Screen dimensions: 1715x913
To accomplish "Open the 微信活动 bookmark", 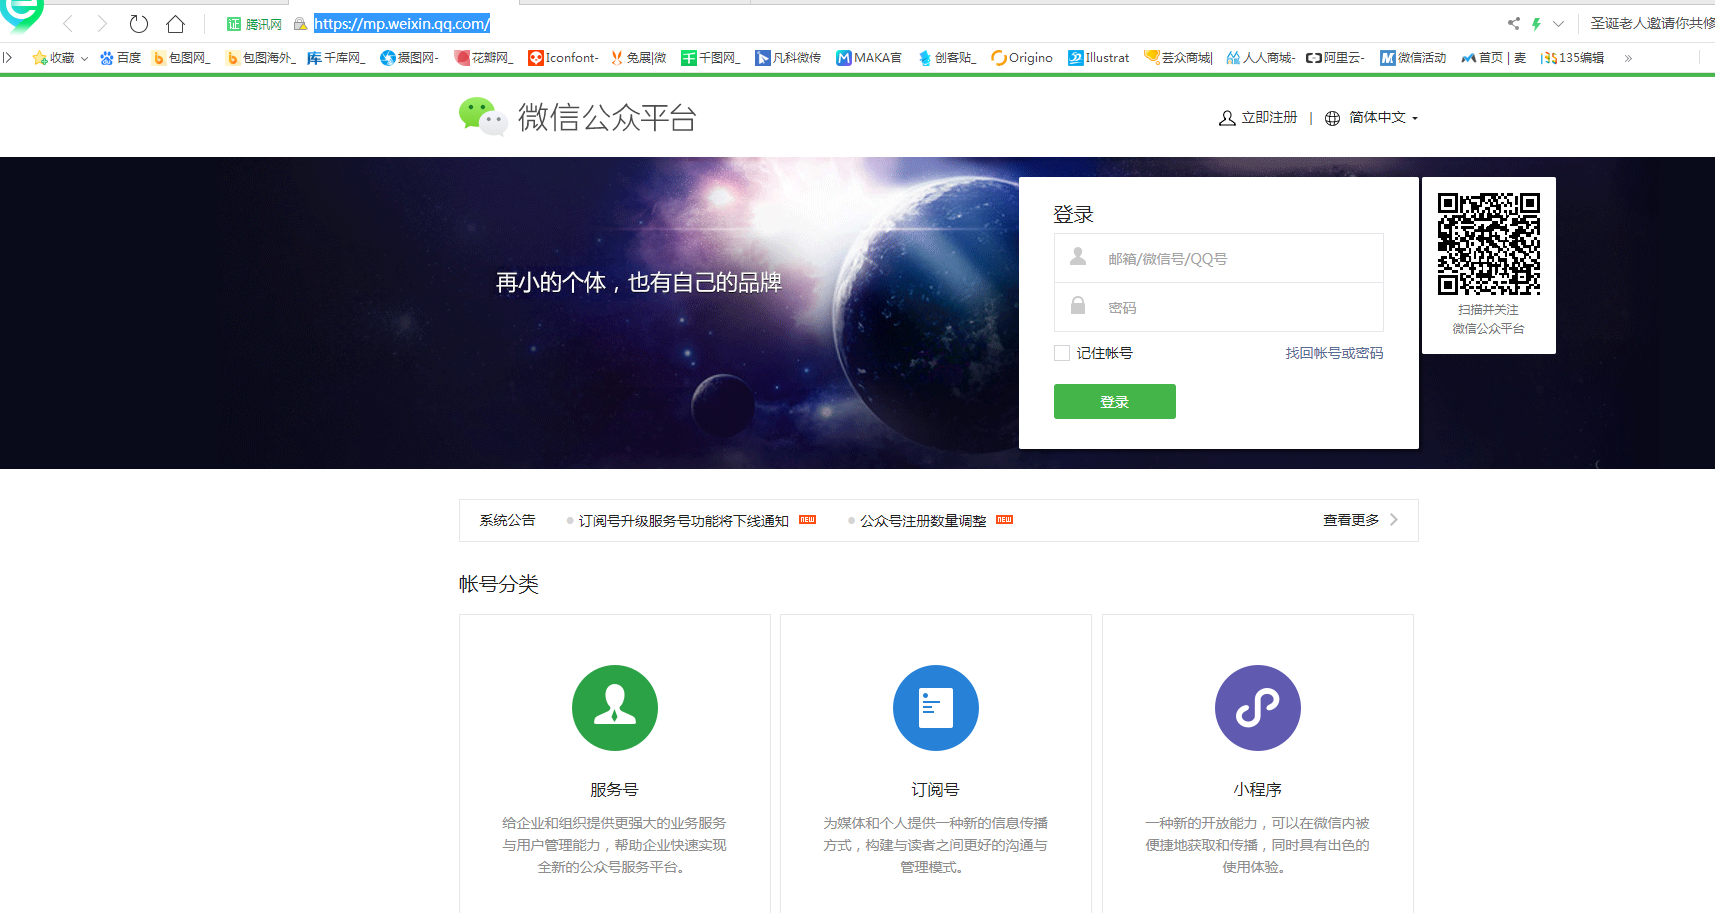I will 1413,58.
